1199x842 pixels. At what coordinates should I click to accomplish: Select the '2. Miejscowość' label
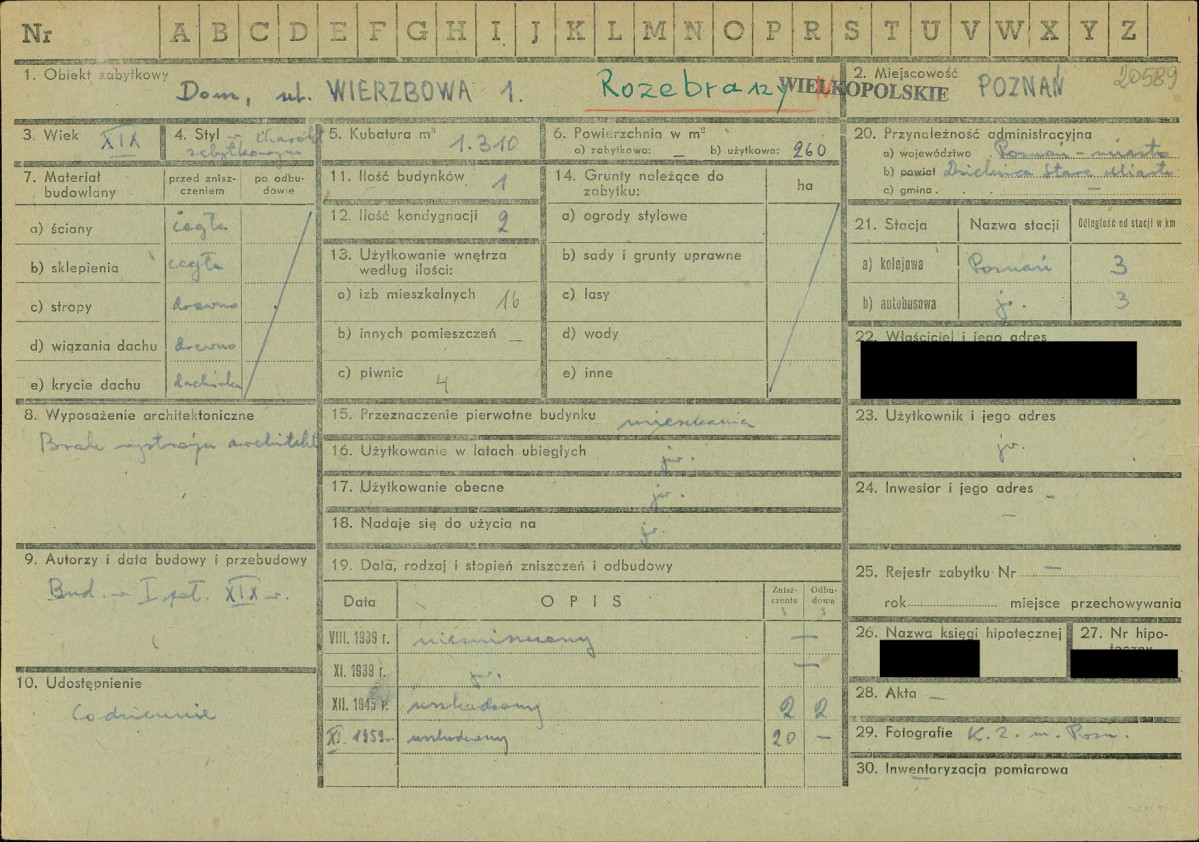click(x=905, y=73)
